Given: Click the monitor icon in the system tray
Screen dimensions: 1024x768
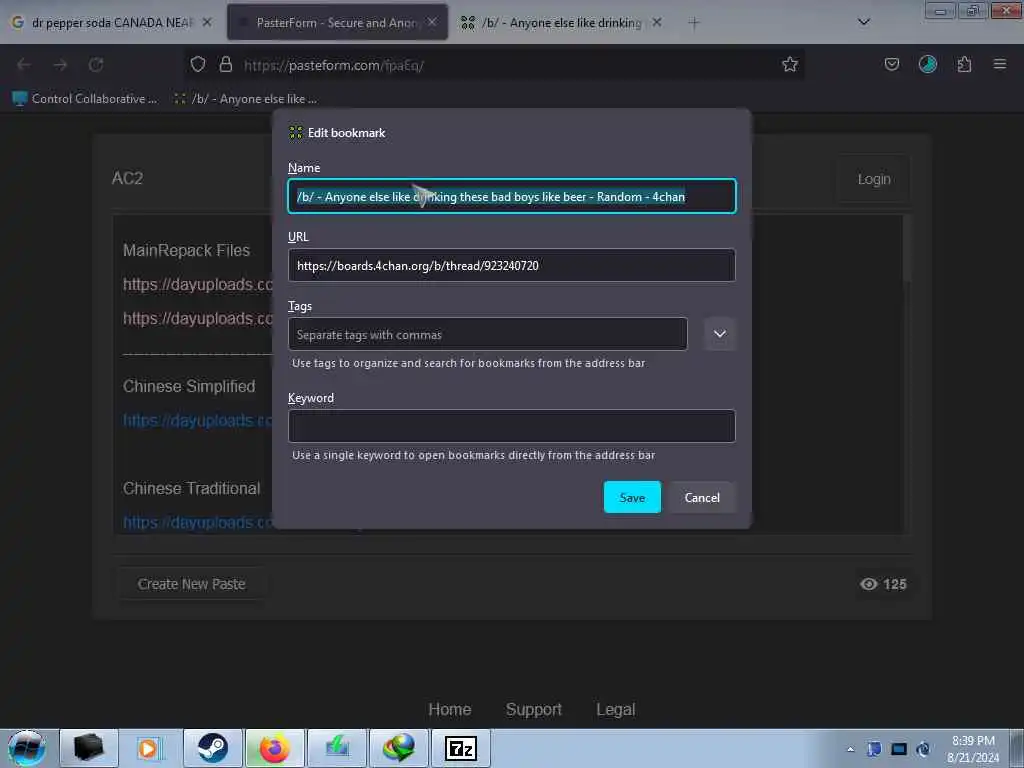Looking at the screenshot, I should point(899,749).
